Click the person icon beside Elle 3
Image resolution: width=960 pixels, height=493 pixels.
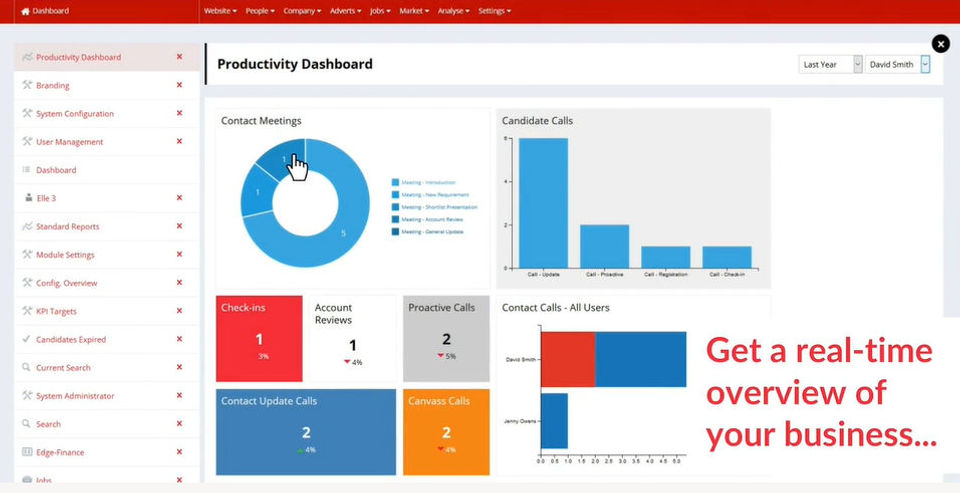click(28, 198)
